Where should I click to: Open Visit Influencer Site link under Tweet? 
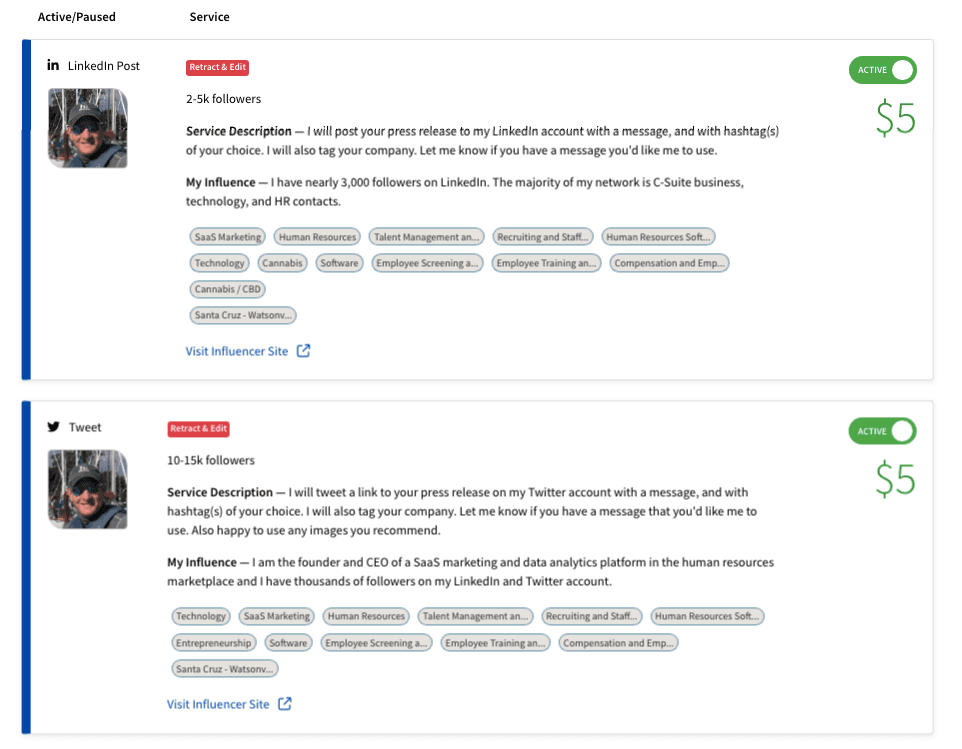coord(218,704)
